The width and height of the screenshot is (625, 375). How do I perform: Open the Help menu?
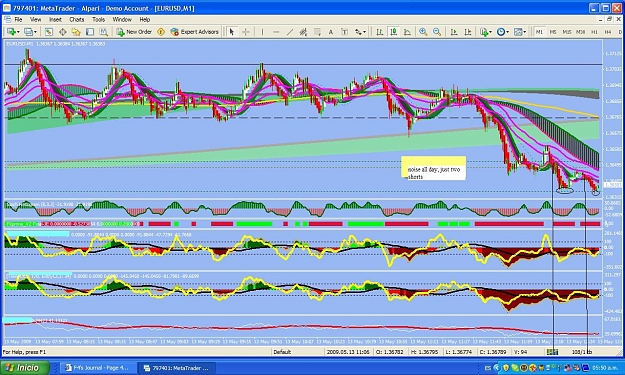click(145, 20)
